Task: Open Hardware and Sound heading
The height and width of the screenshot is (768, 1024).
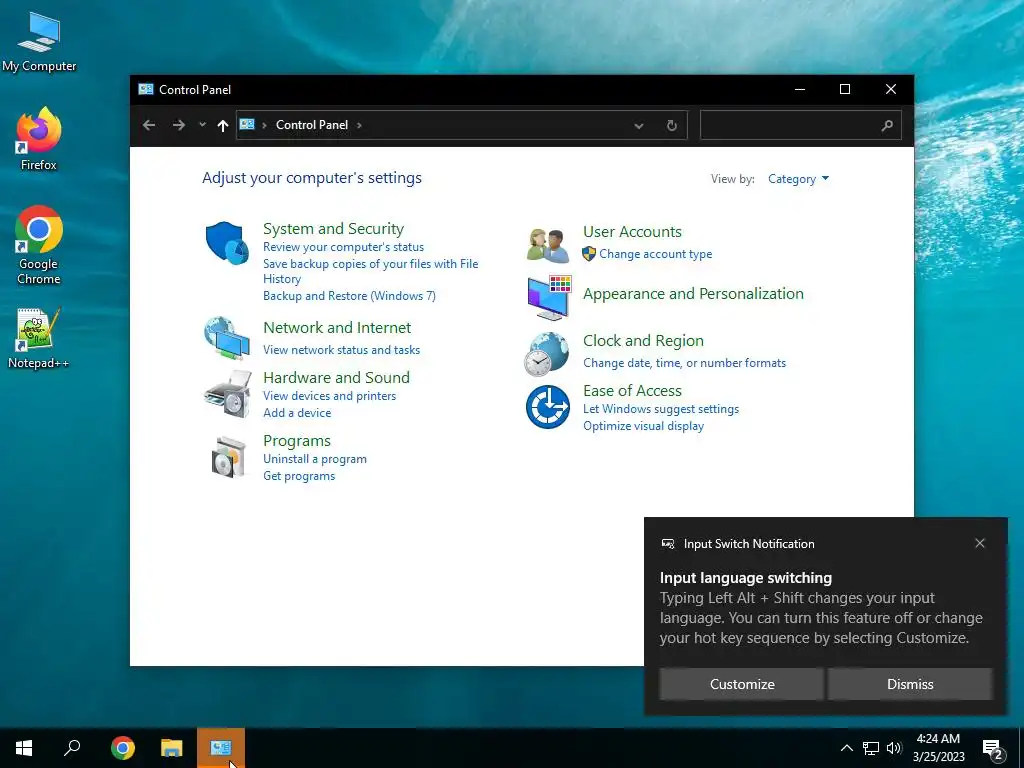Action: pos(336,377)
